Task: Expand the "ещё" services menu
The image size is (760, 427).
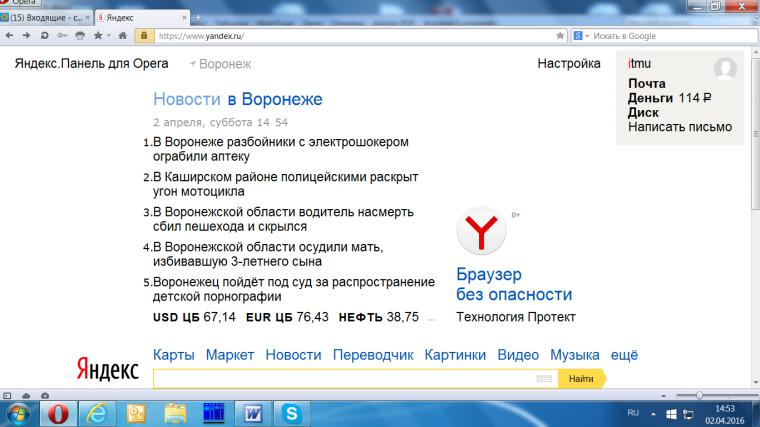Action: coord(624,355)
